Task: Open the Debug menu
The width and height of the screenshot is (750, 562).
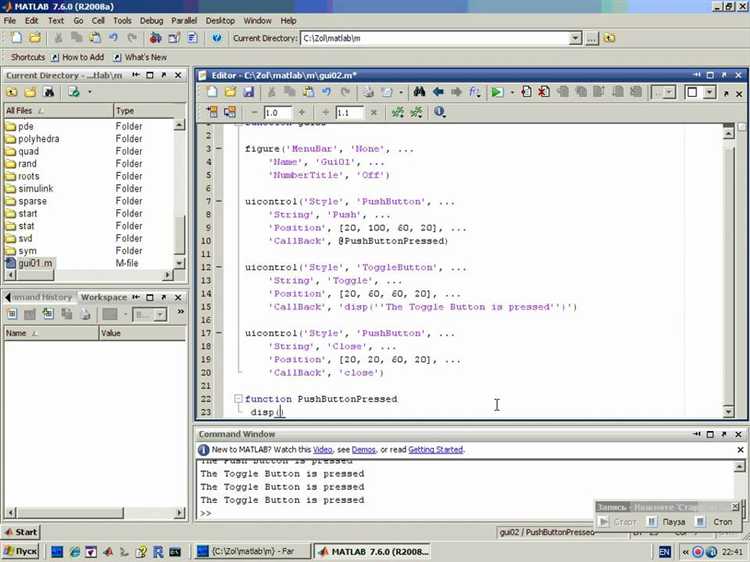Action: coord(151,21)
